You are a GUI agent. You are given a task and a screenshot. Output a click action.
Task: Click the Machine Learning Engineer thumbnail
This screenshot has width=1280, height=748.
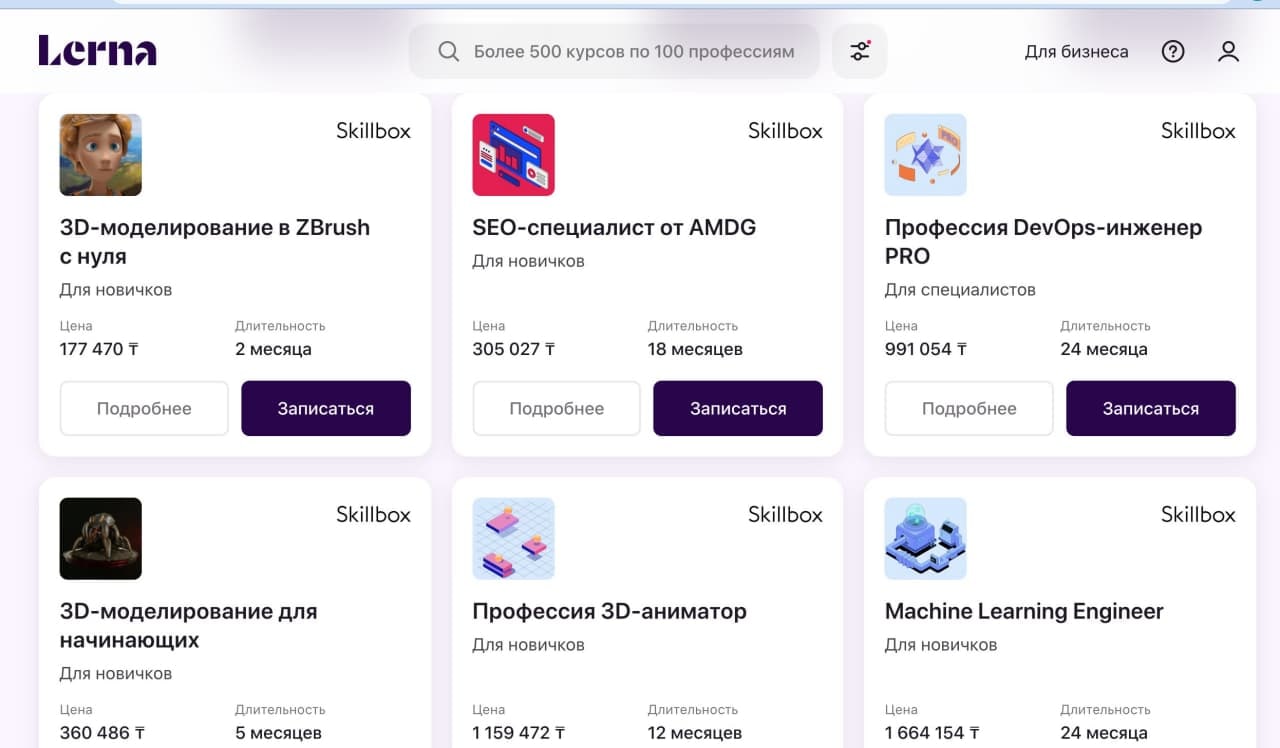[925, 539]
